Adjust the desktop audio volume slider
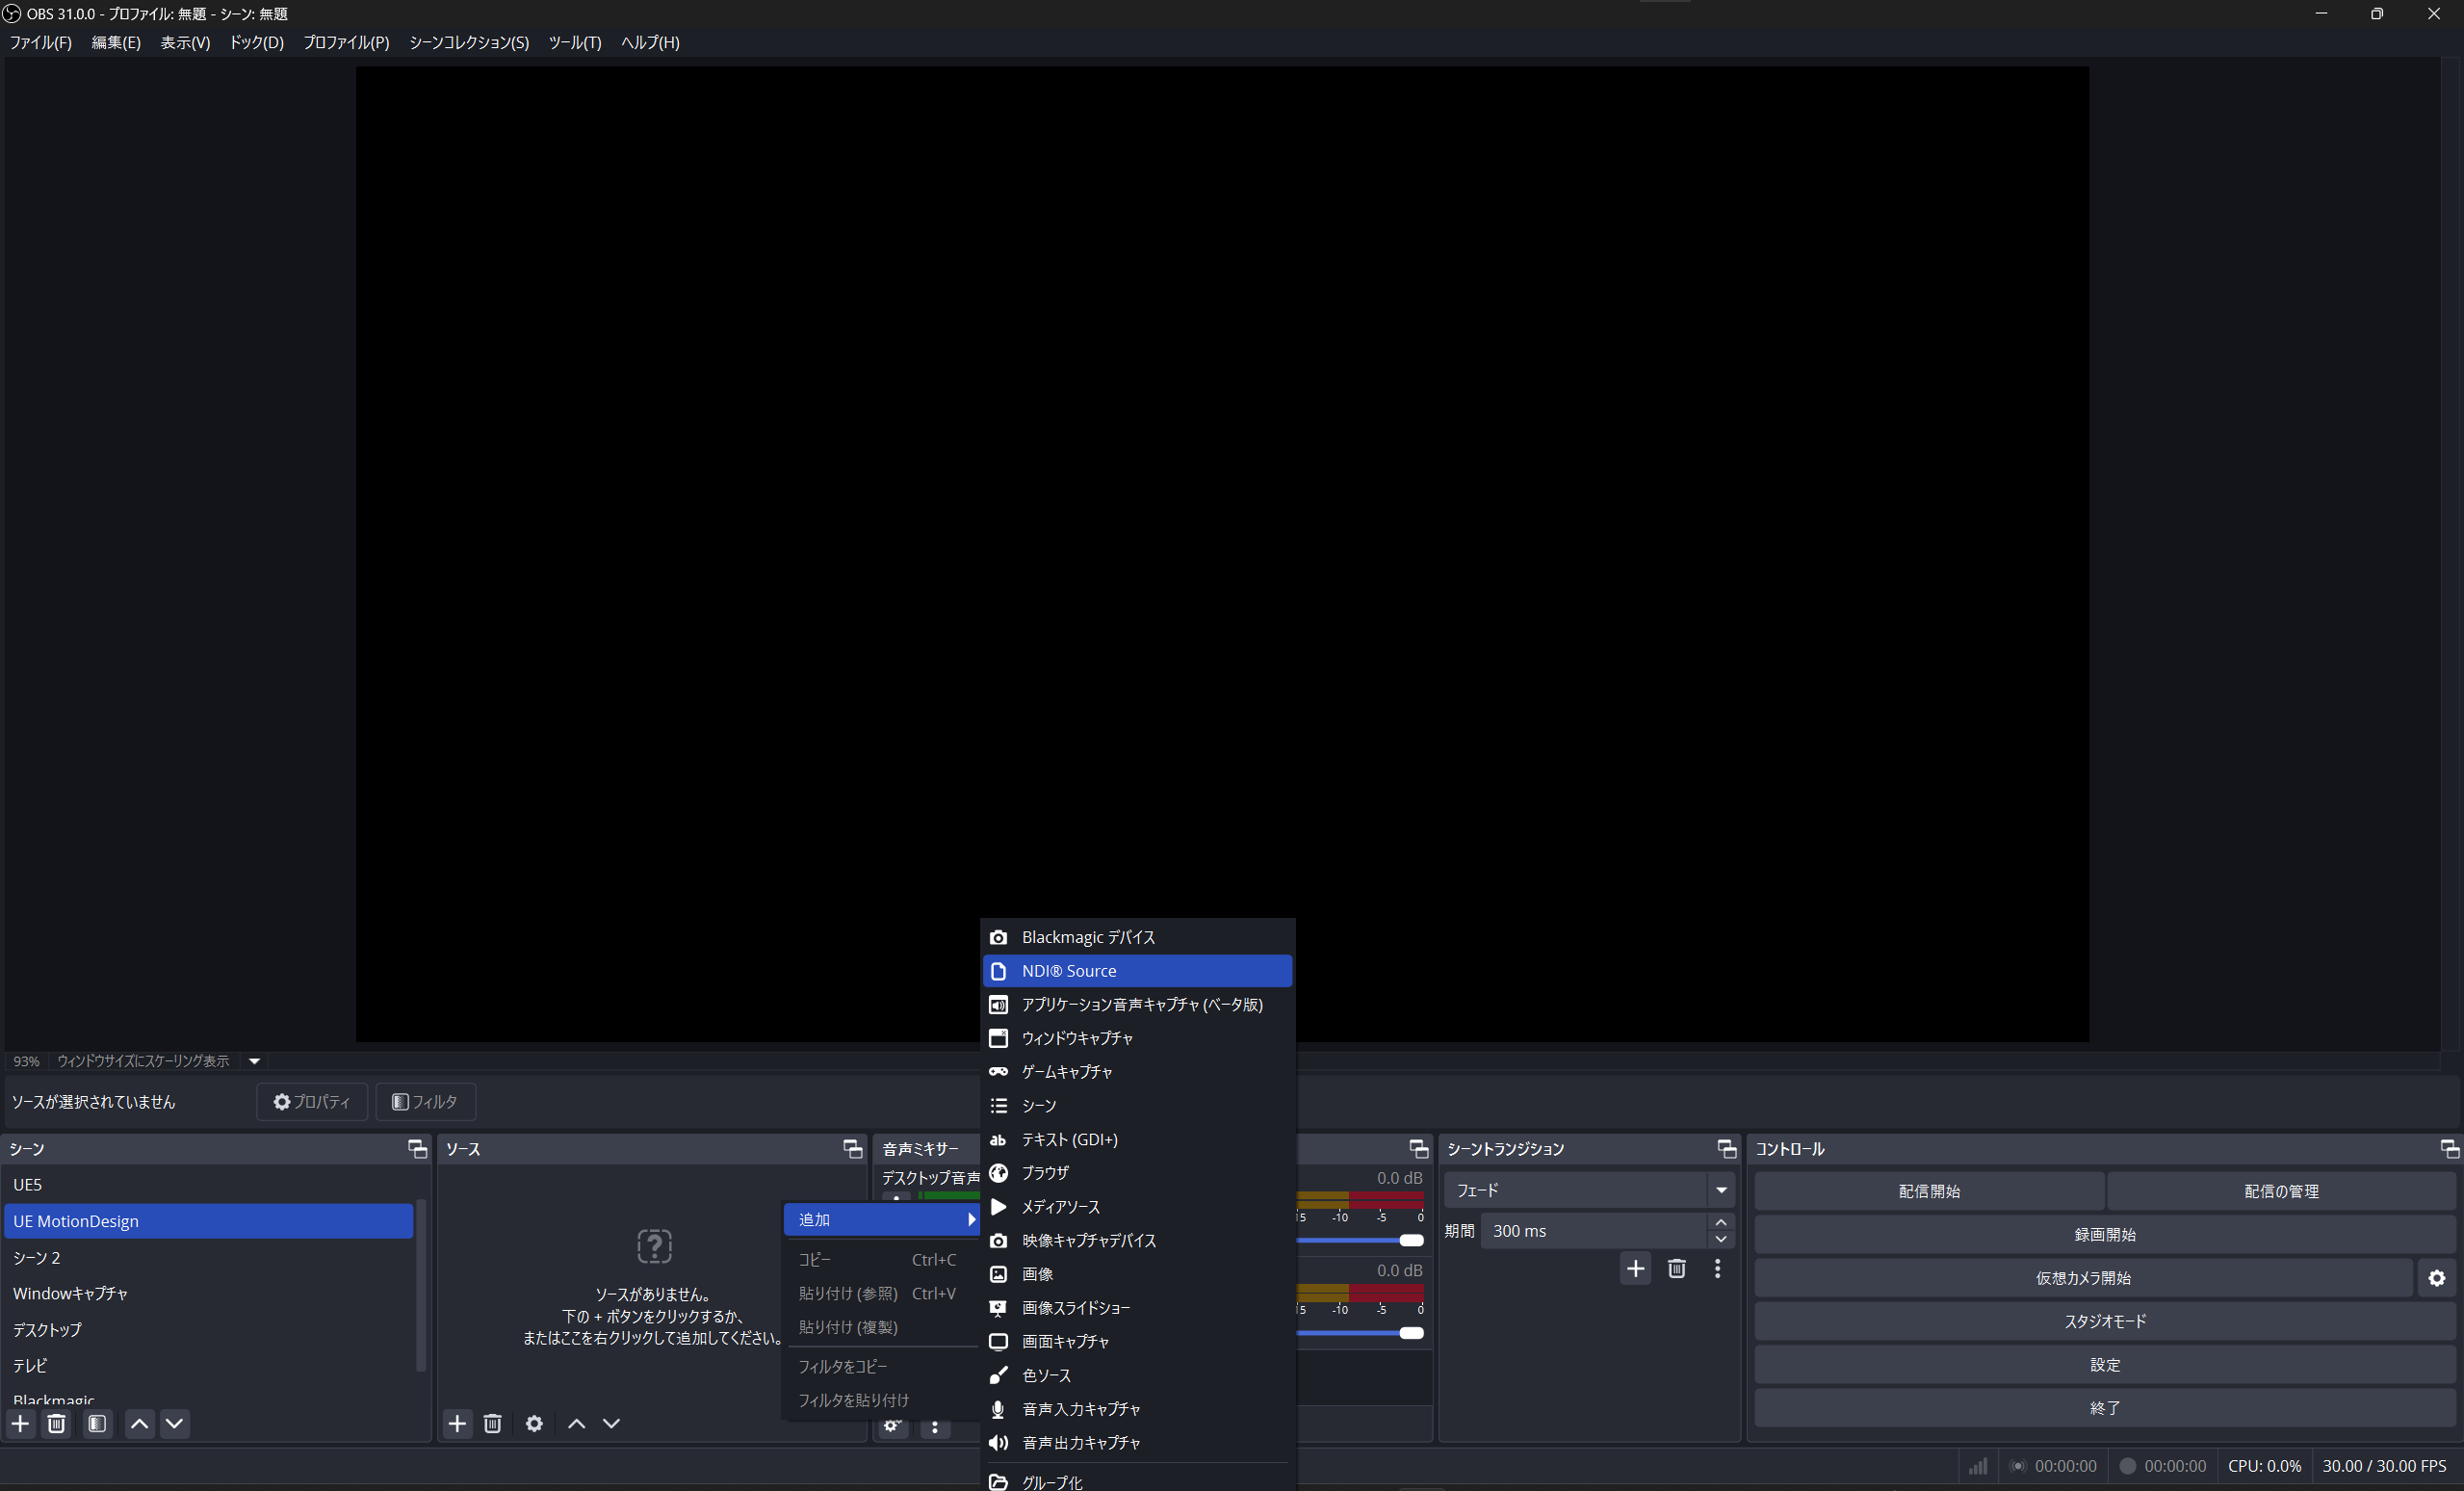The width and height of the screenshot is (2464, 1491). click(1410, 1240)
